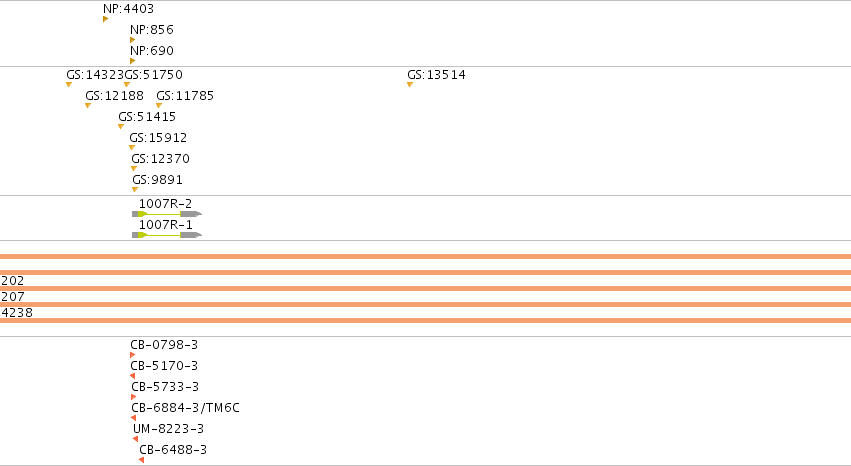Click the UM-8223-3 red triangle
The image size is (851, 466).
point(136,439)
